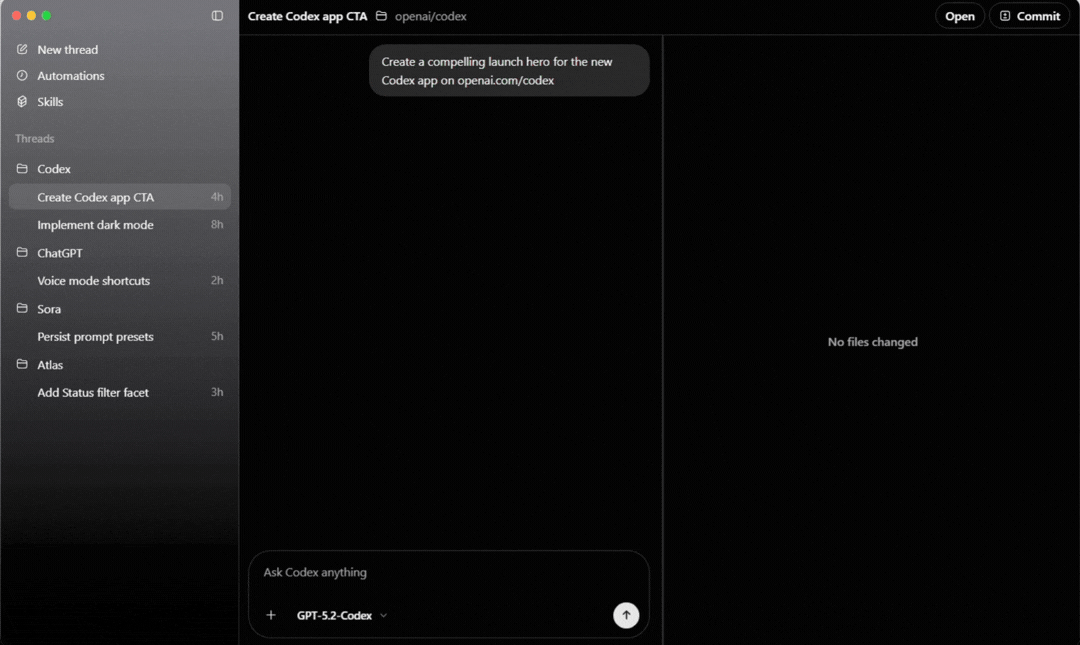This screenshot has height=645, width=1080.
Task: Click the commit icon inside the Commit button
Action: (x=1003, y=15)
